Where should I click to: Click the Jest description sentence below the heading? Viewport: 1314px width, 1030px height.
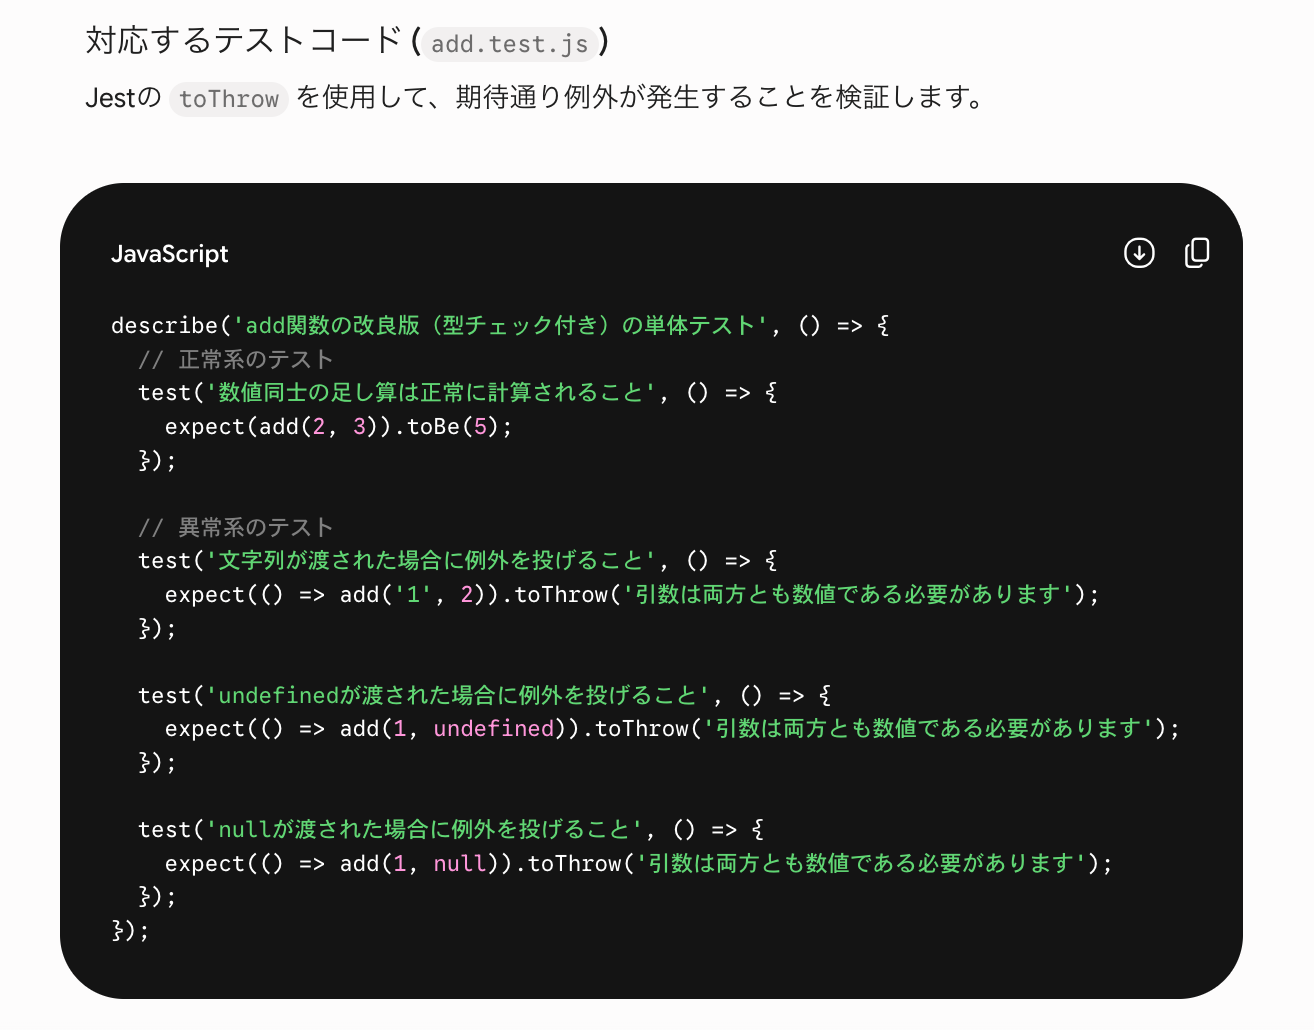(537, 98)
